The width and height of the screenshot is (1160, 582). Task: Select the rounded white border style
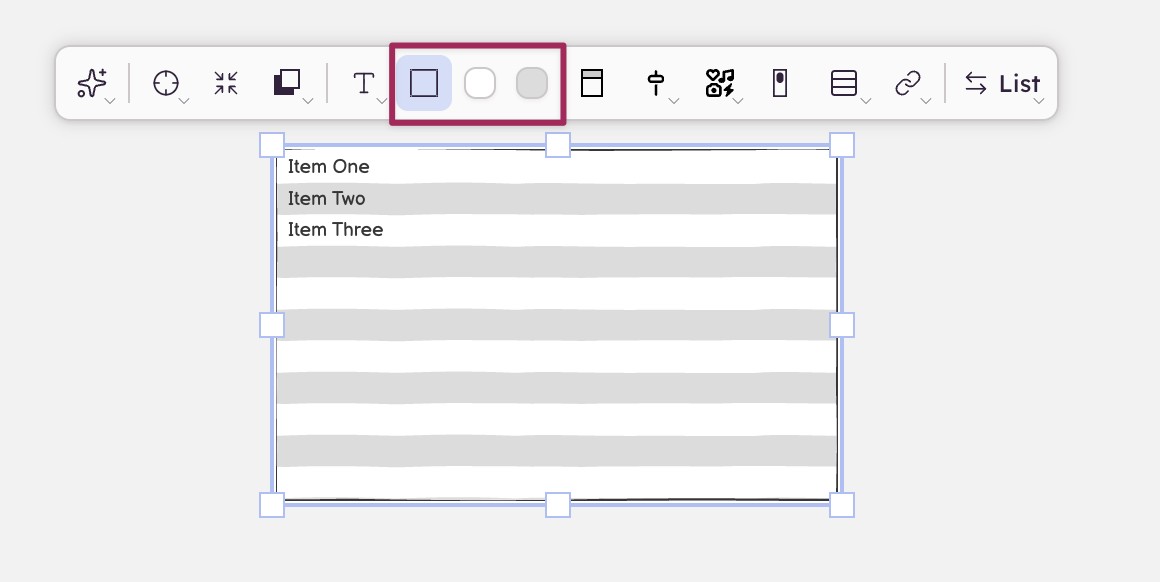[480, 83]
